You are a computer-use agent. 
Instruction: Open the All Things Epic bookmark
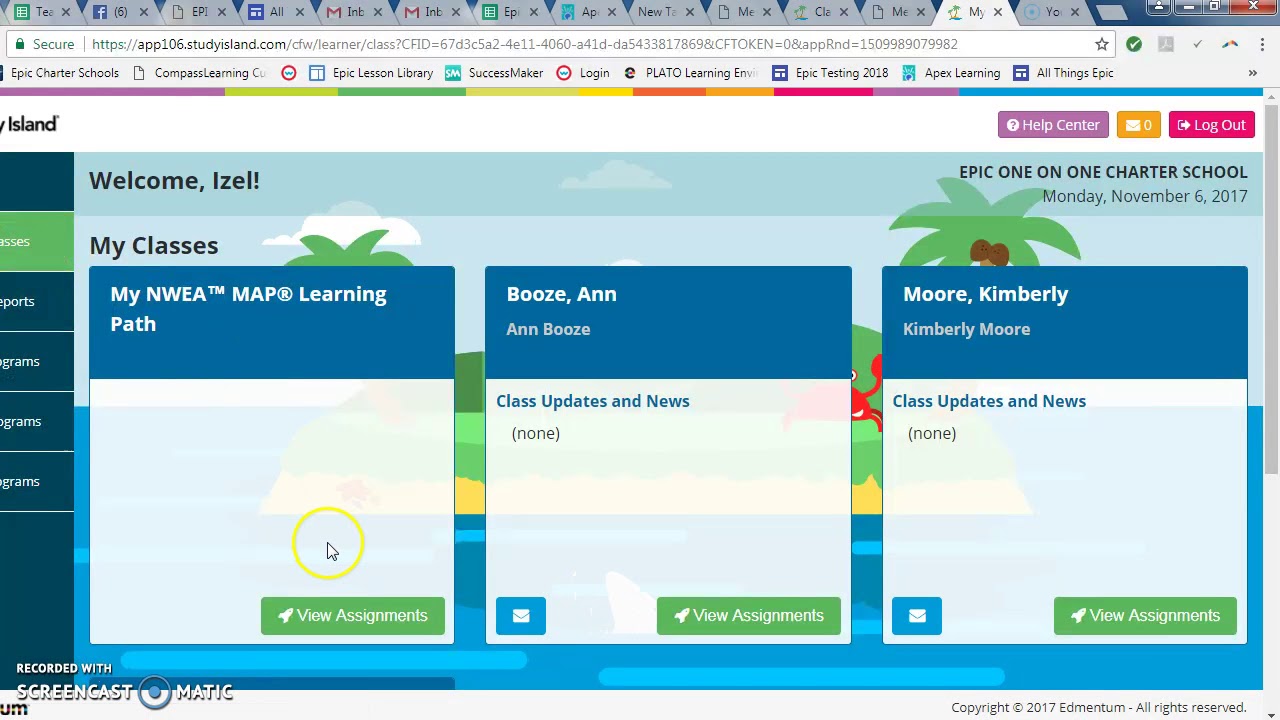click(x=1063, y=73)
